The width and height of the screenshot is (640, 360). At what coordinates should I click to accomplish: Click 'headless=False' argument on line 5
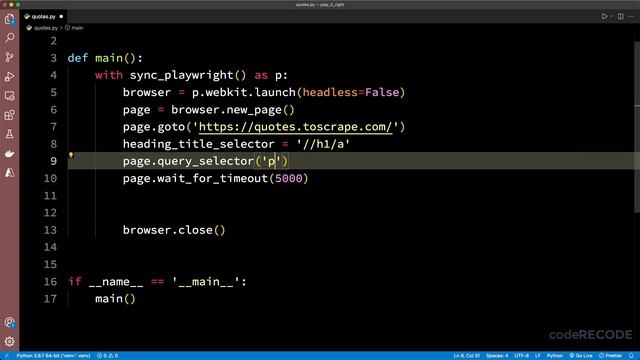[x=351, y=92]
